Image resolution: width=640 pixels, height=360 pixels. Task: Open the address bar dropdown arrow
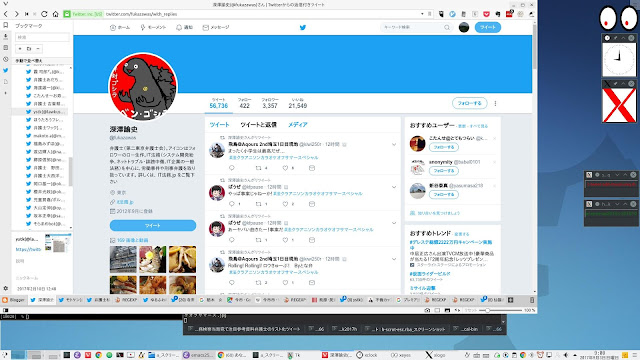pos(422,14)
